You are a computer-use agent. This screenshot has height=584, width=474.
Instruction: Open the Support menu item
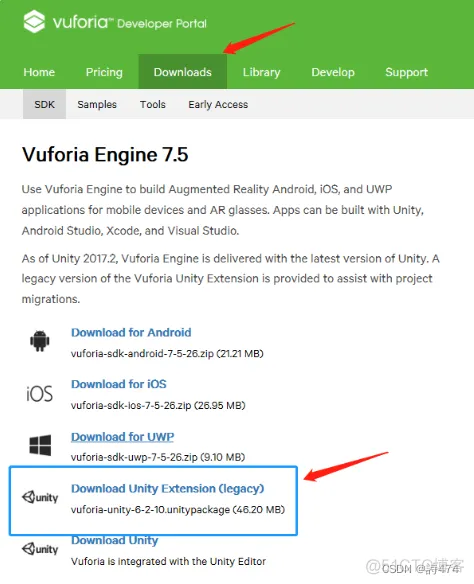pyautogui.click(x=407, y=72)
